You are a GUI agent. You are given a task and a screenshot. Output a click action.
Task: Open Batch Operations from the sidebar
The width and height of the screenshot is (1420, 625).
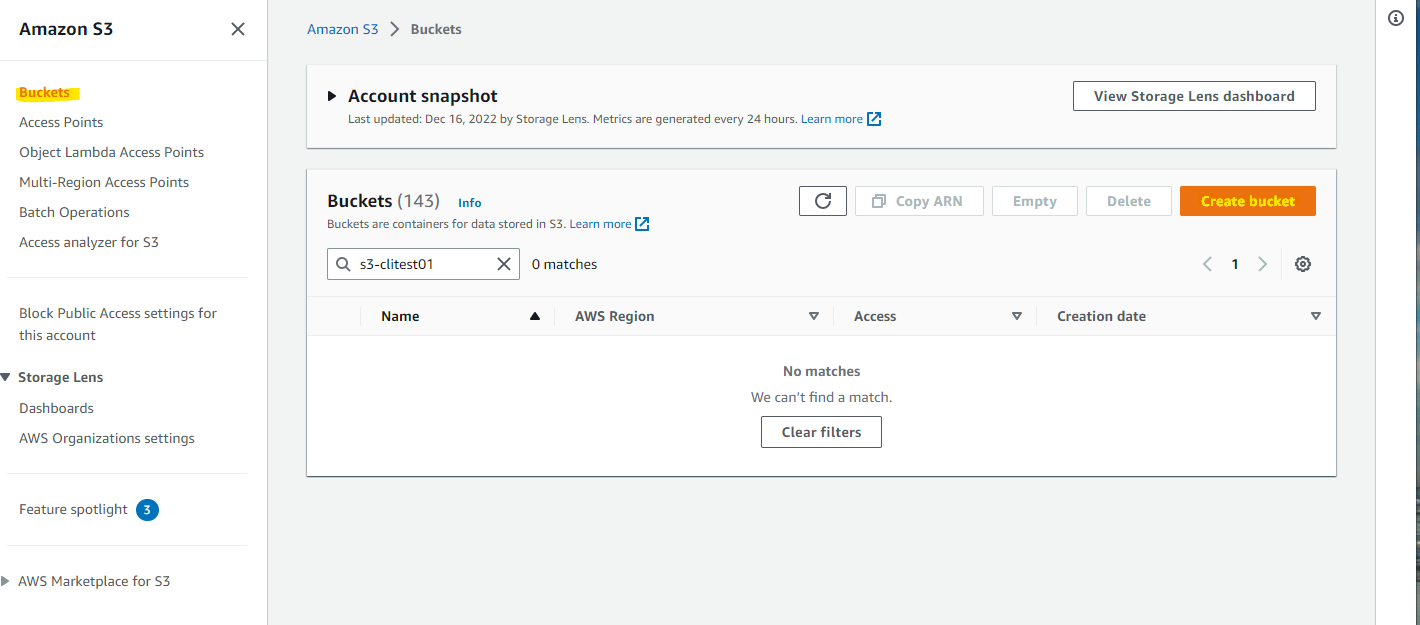point(74,211)
